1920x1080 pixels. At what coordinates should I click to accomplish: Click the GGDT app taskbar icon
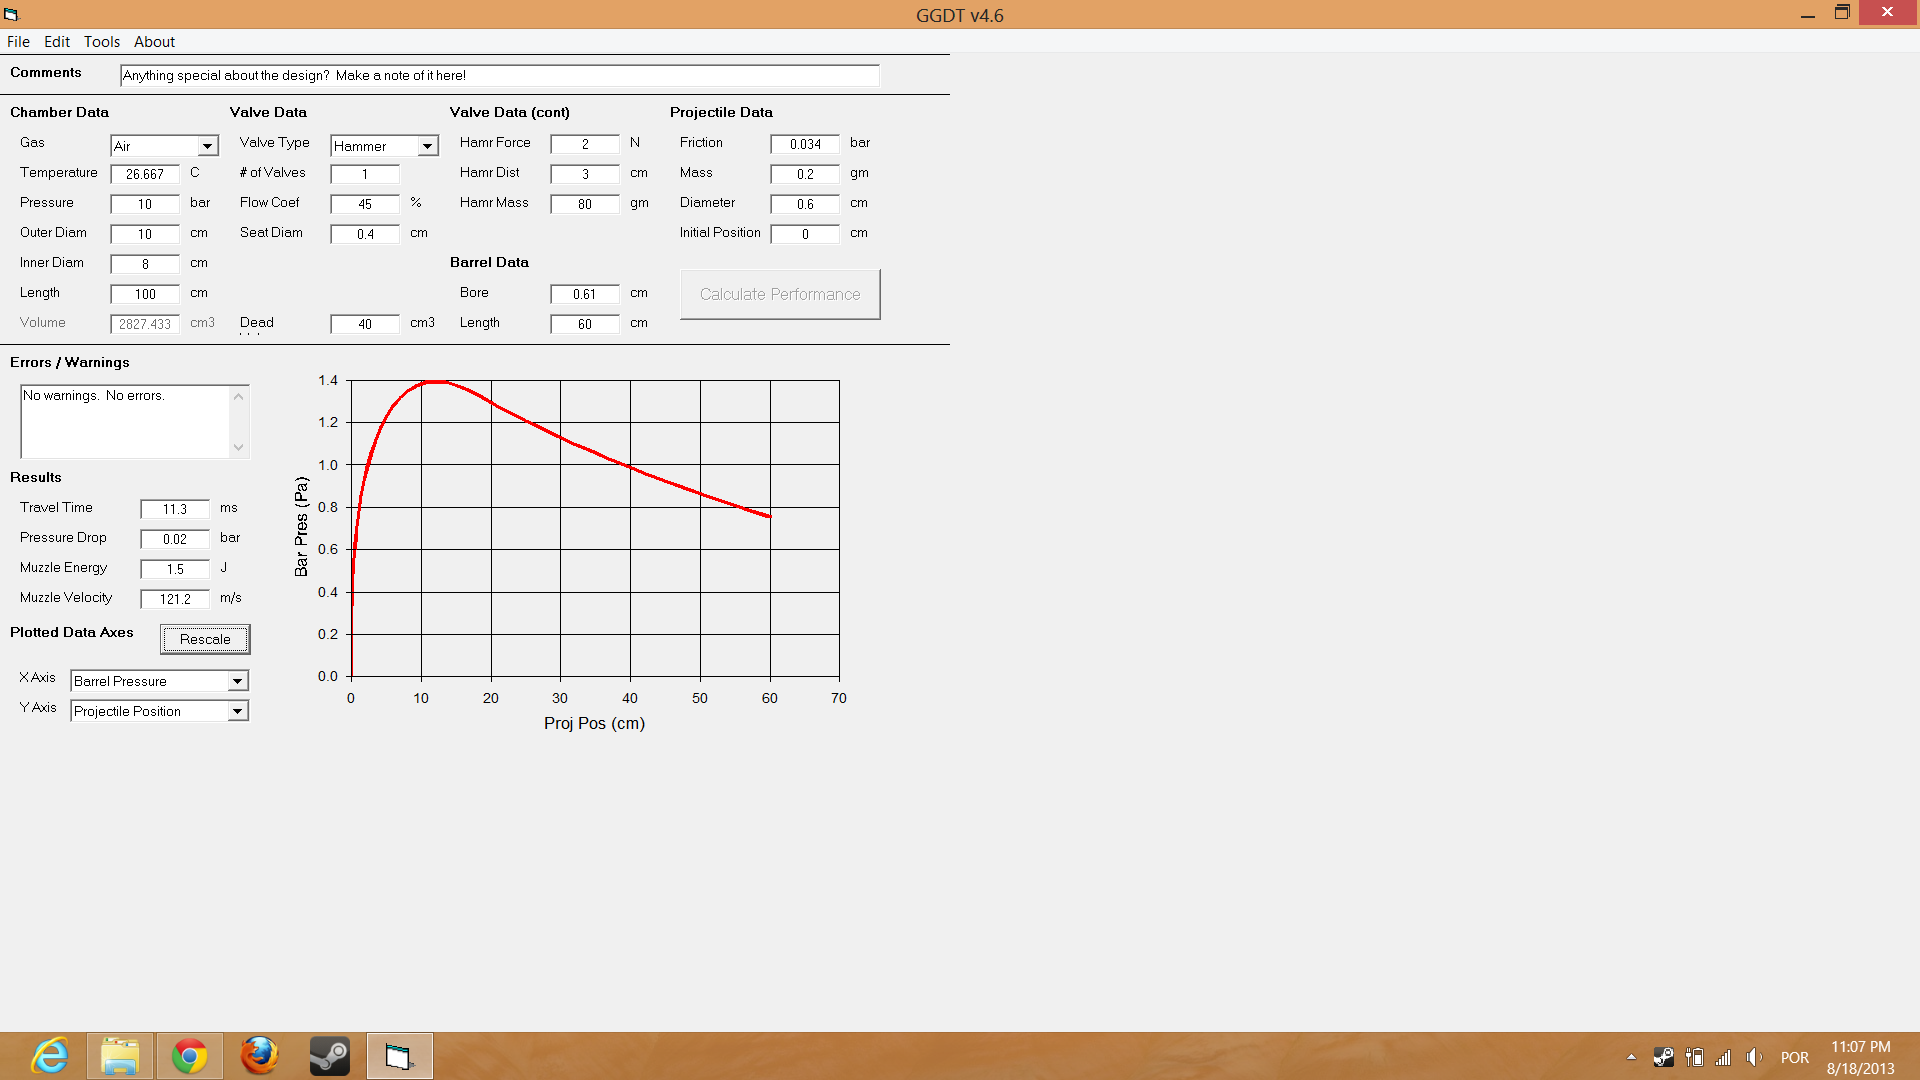click(x=399, y=1056)
